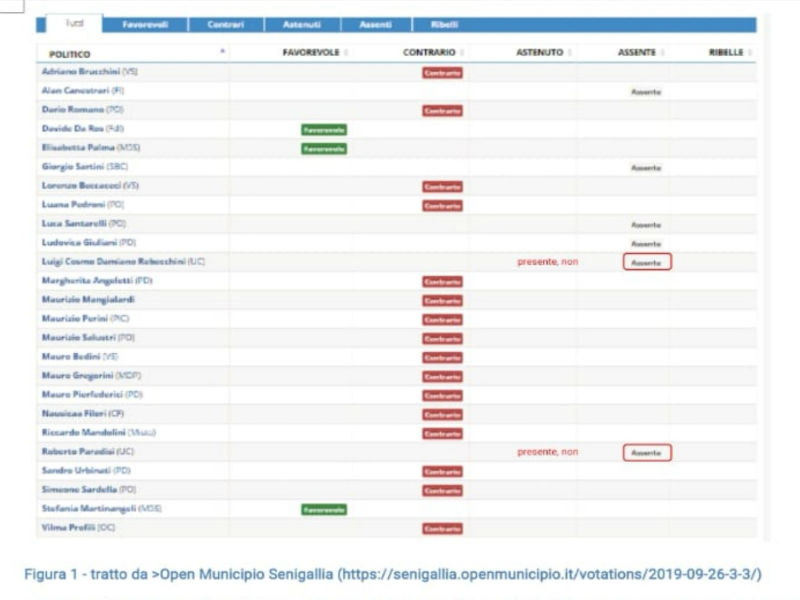Sort table by Politico column arrow
800x600 pixels.
pyautogui.click(x=222, y=51)
